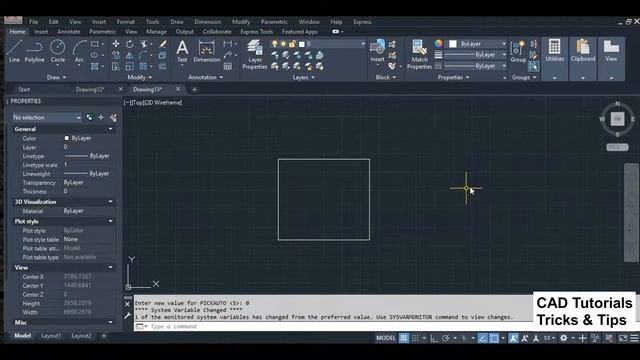Viewport: 640px width, 360px height.
Task: Click the Hatch tool icon
Action: [x=95, y=66]
